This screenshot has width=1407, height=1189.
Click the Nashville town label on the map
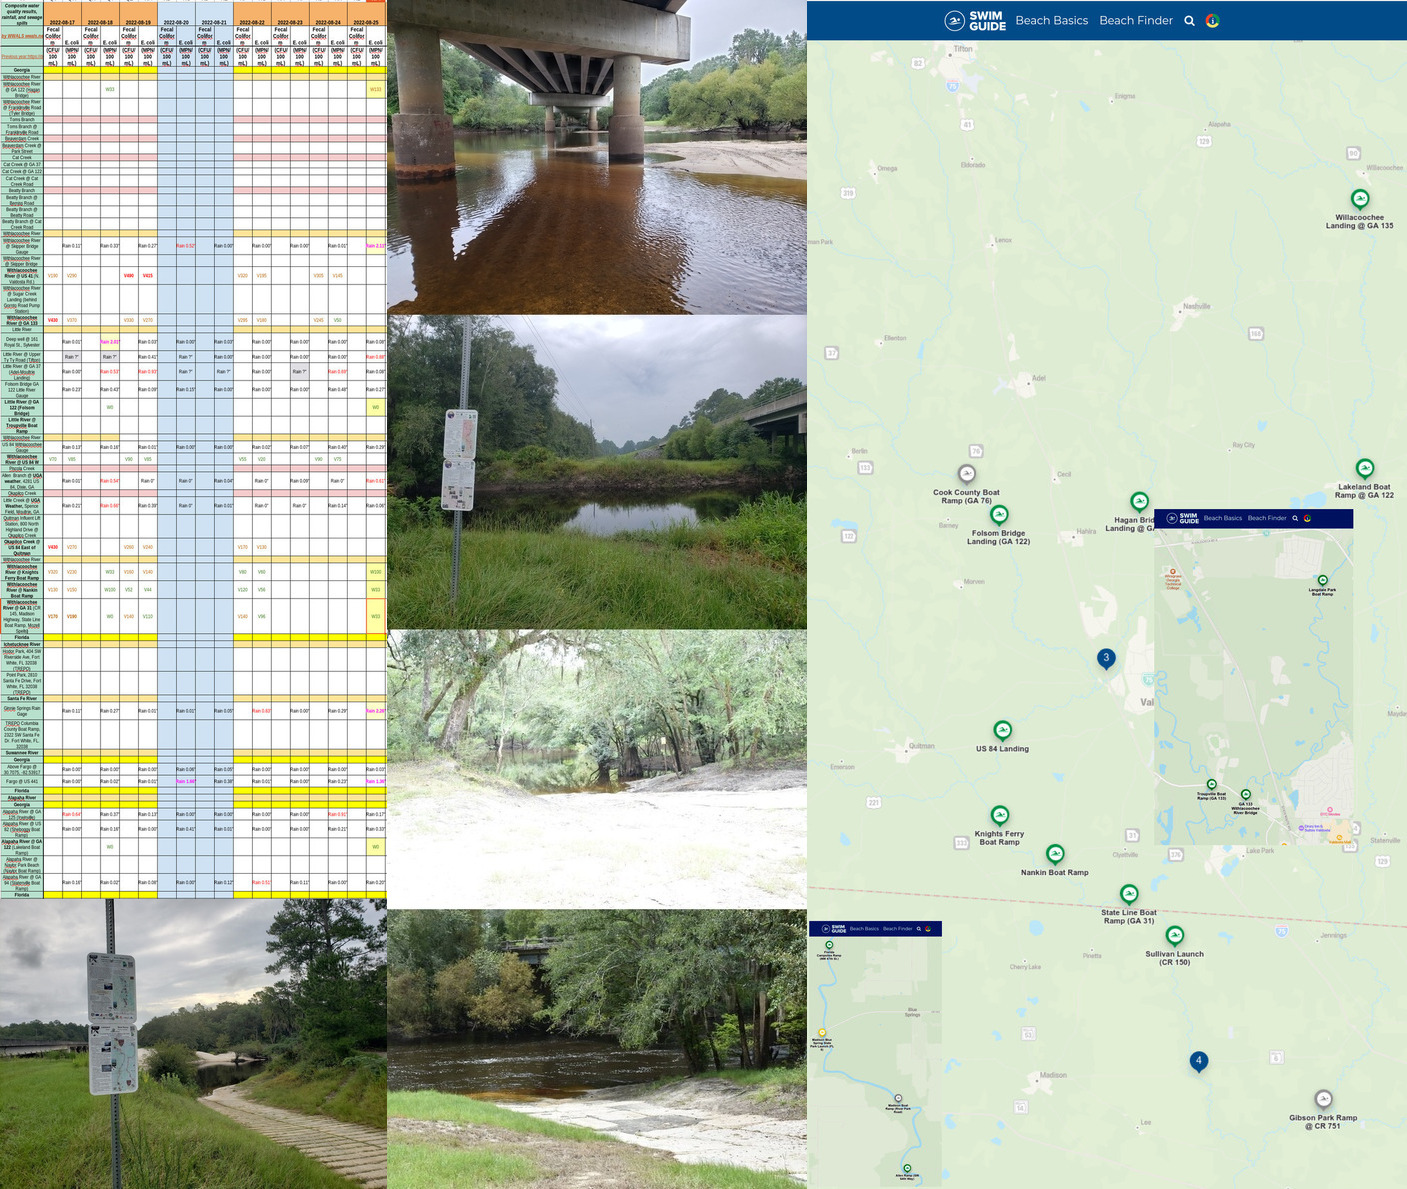click(1196, 307)
